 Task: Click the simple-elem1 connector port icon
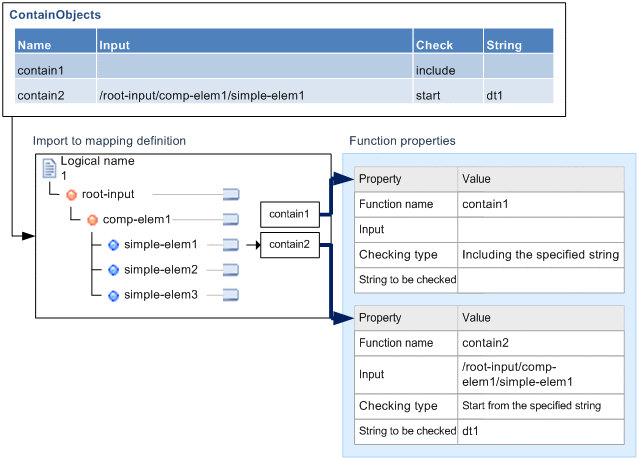pyautogui.click(x=230, y=244)
